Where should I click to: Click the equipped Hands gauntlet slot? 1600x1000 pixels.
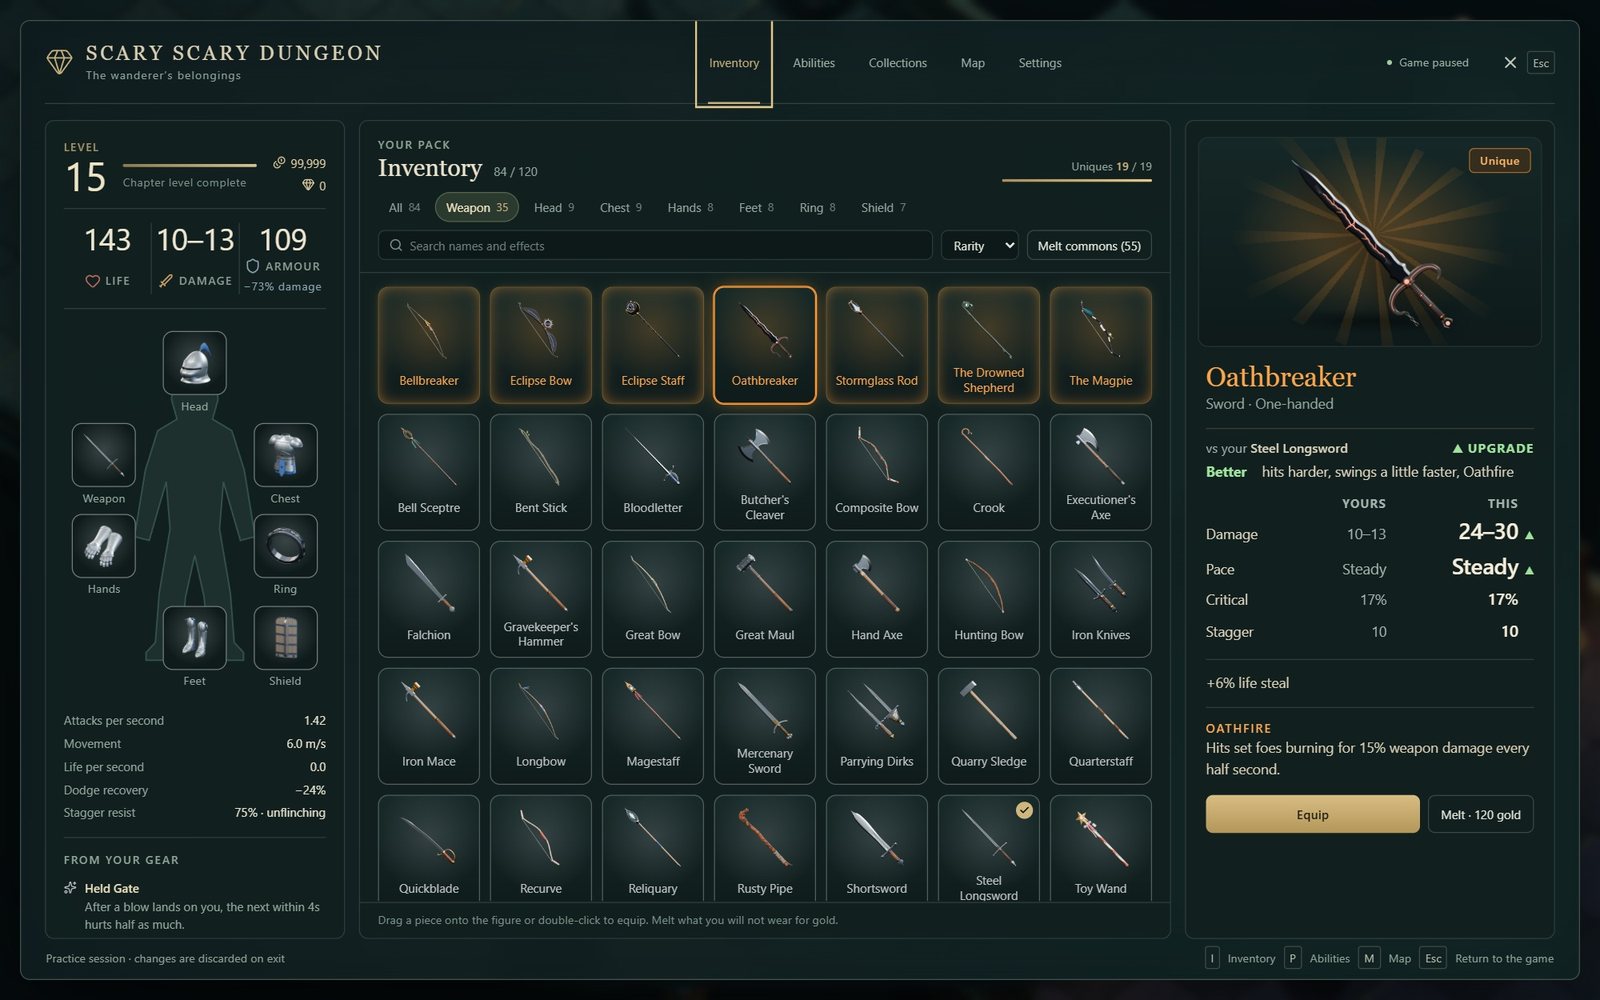(x=104, y=546)
